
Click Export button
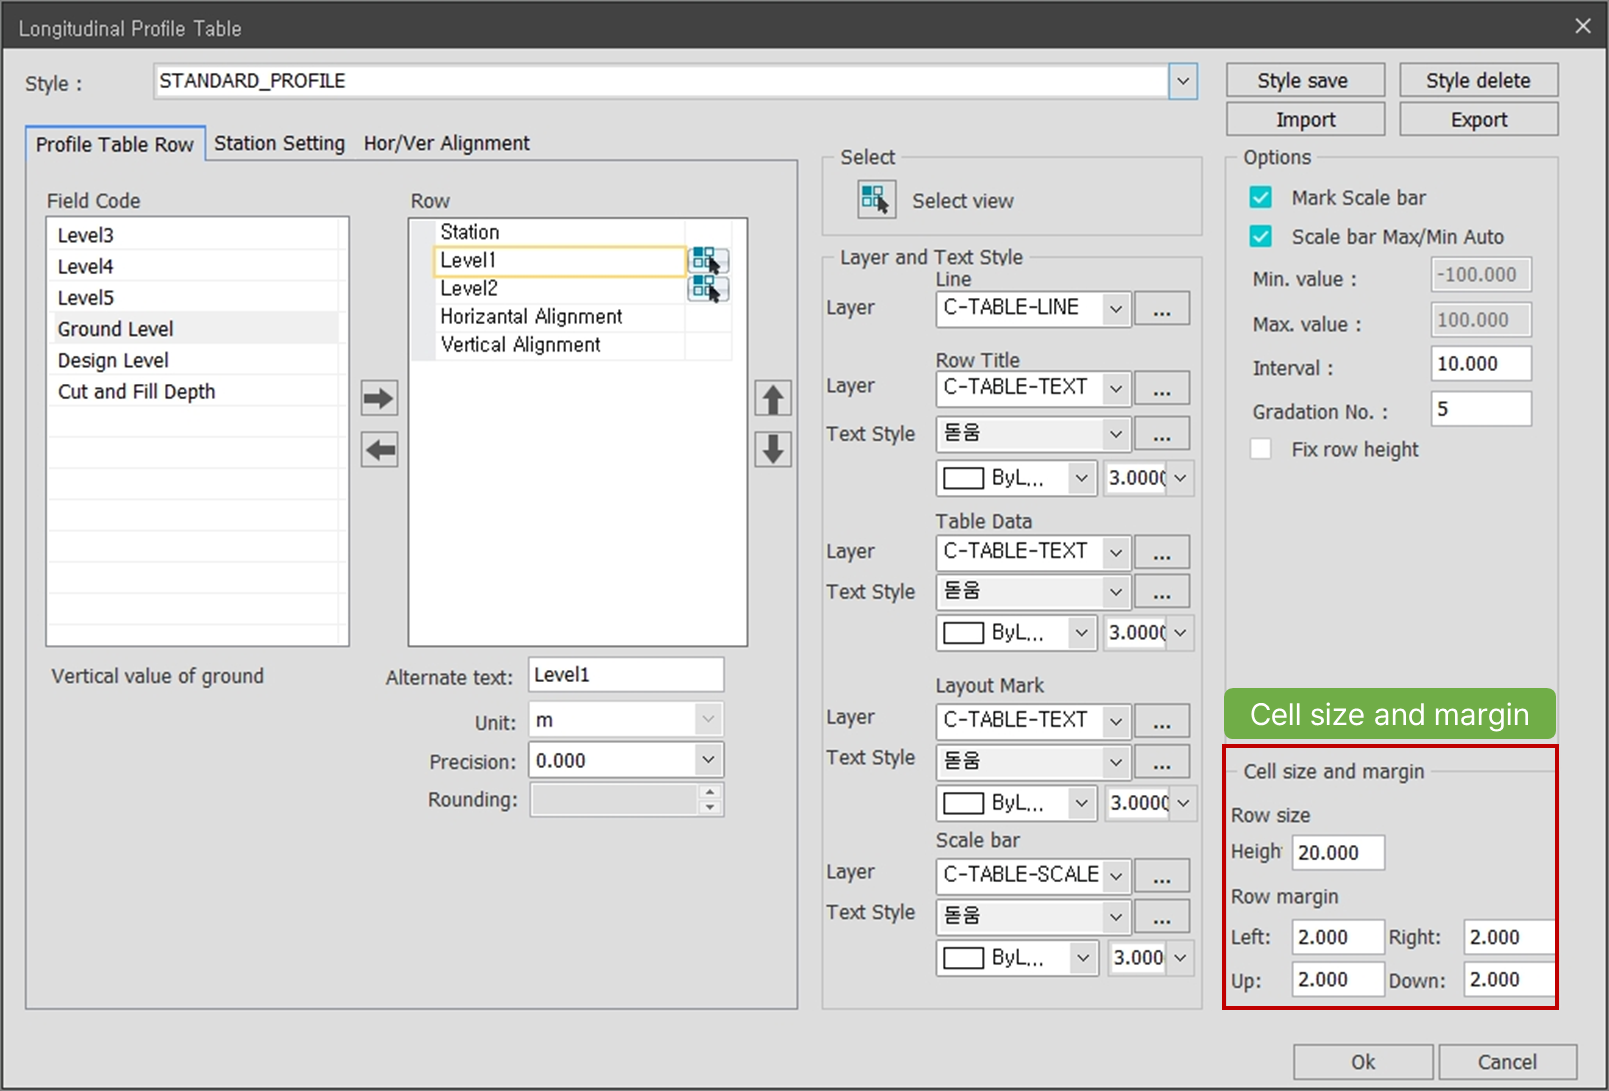click(1478, 119)
